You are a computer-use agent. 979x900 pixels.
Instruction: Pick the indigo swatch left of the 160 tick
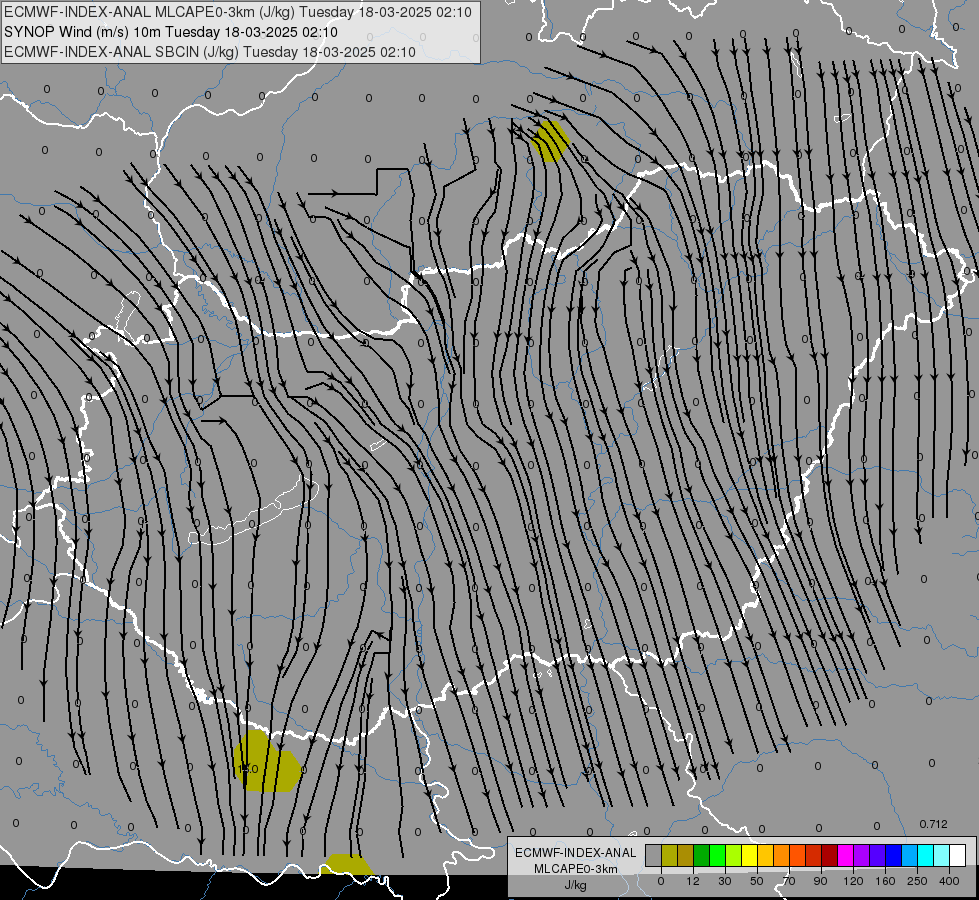pyautogui.click(x=878, y=855)
